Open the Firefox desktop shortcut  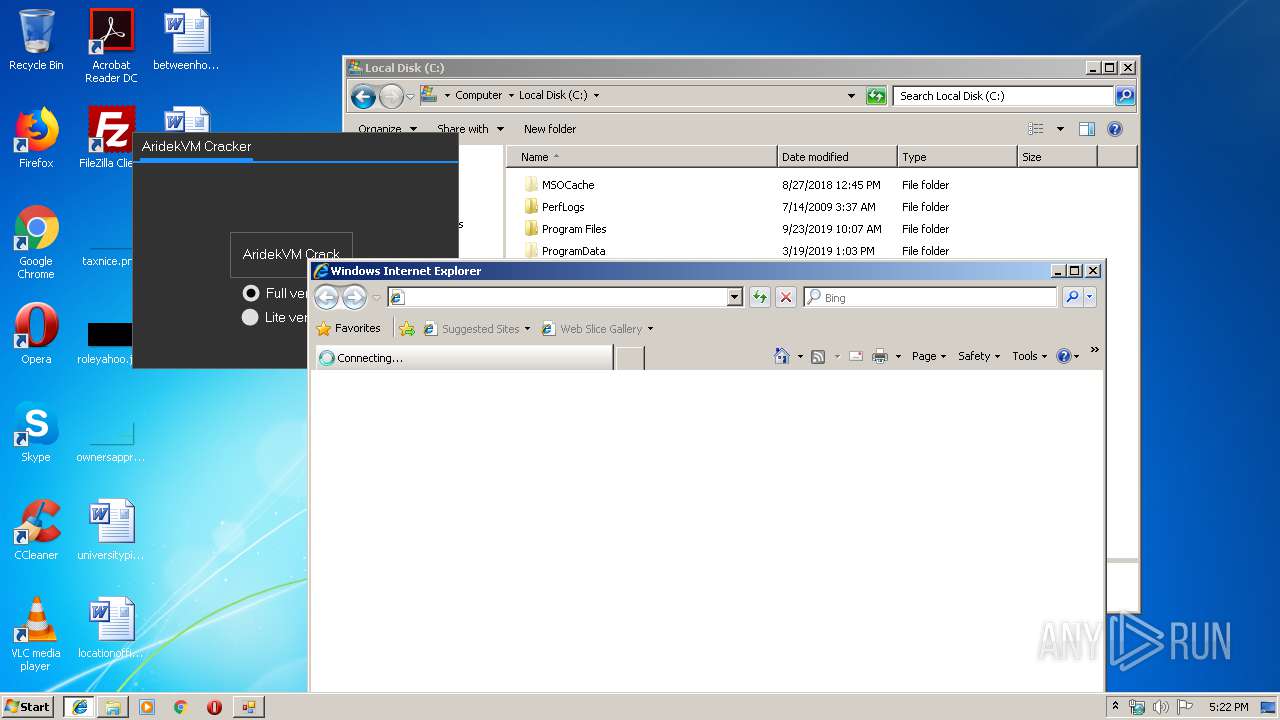pyautogui.click(x=36, y=138)
